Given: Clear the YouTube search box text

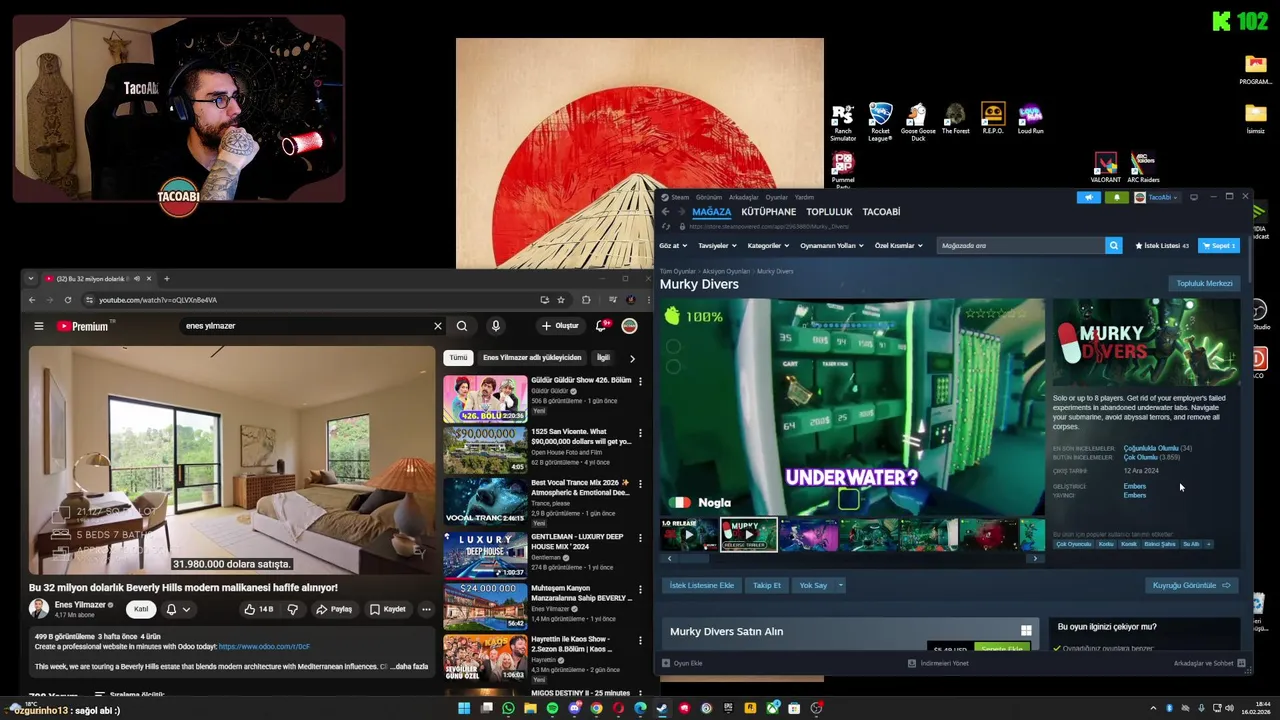Looking at the screenshot, I should click(x=437, y=326).
